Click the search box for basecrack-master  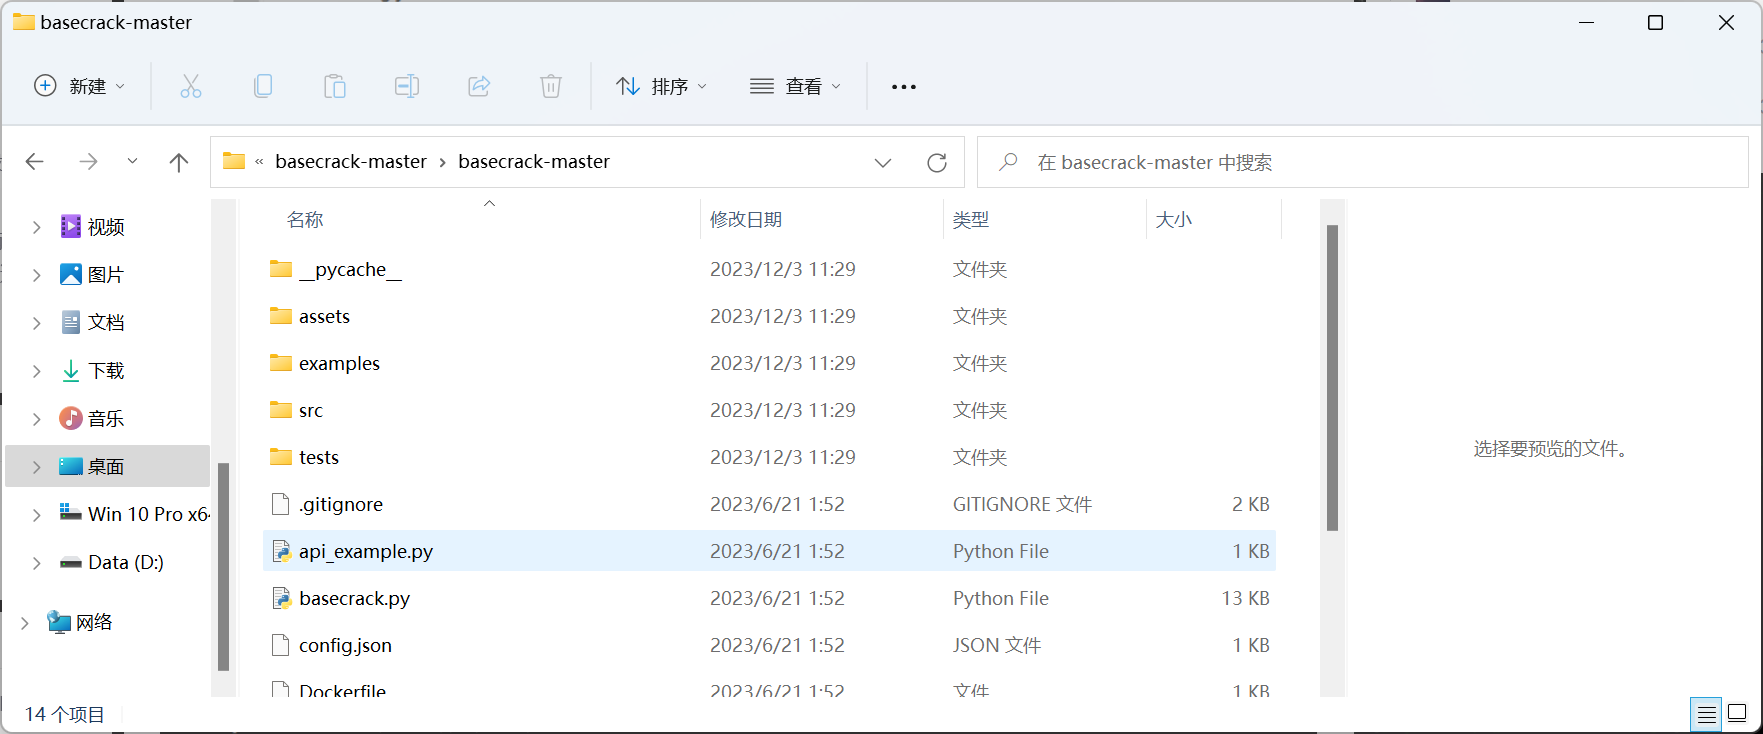(1360, 162)
